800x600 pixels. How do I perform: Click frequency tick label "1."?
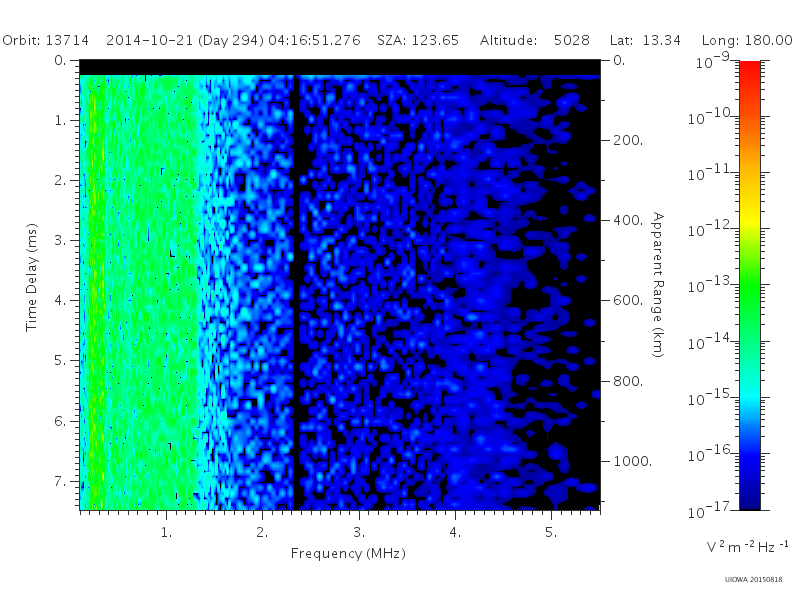[x=166, y=532]
